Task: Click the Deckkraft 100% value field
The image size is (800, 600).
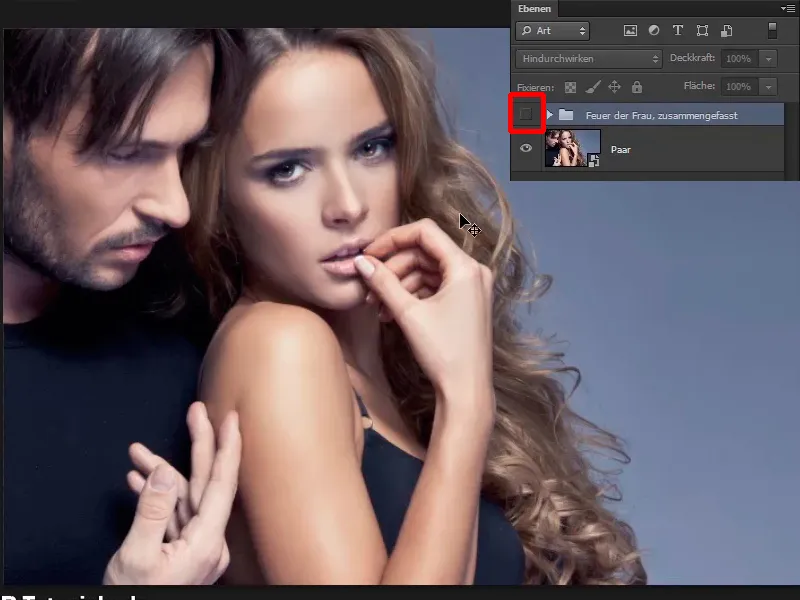Action: [x=739, y=59]
